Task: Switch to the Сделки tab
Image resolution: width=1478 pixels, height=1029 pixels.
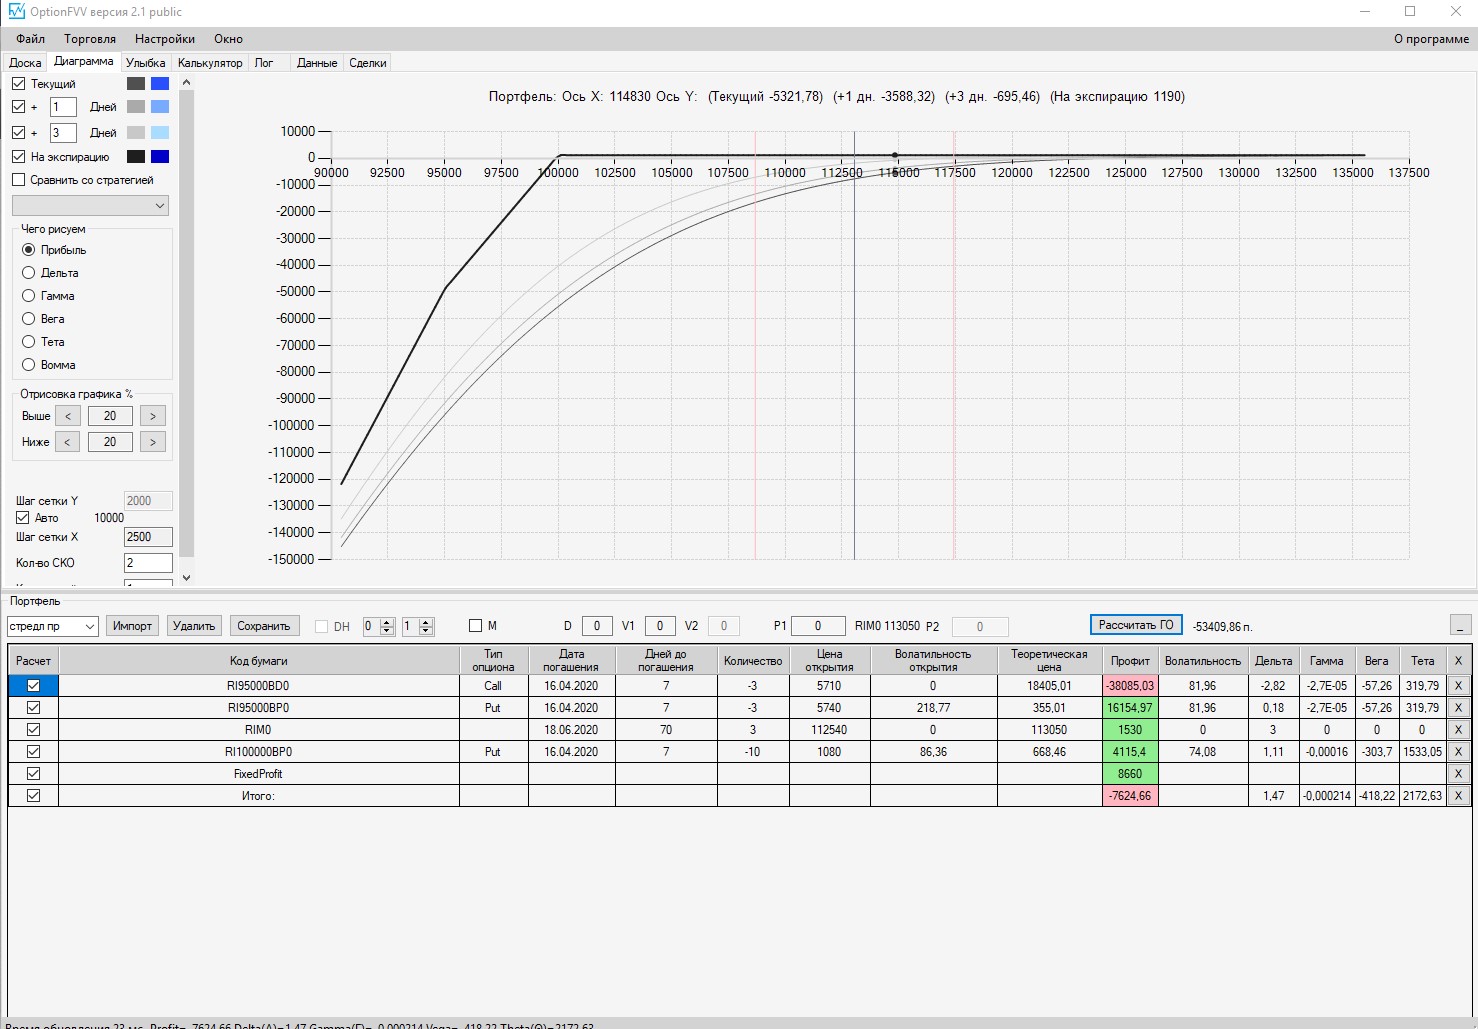Action: pos(368,63)
